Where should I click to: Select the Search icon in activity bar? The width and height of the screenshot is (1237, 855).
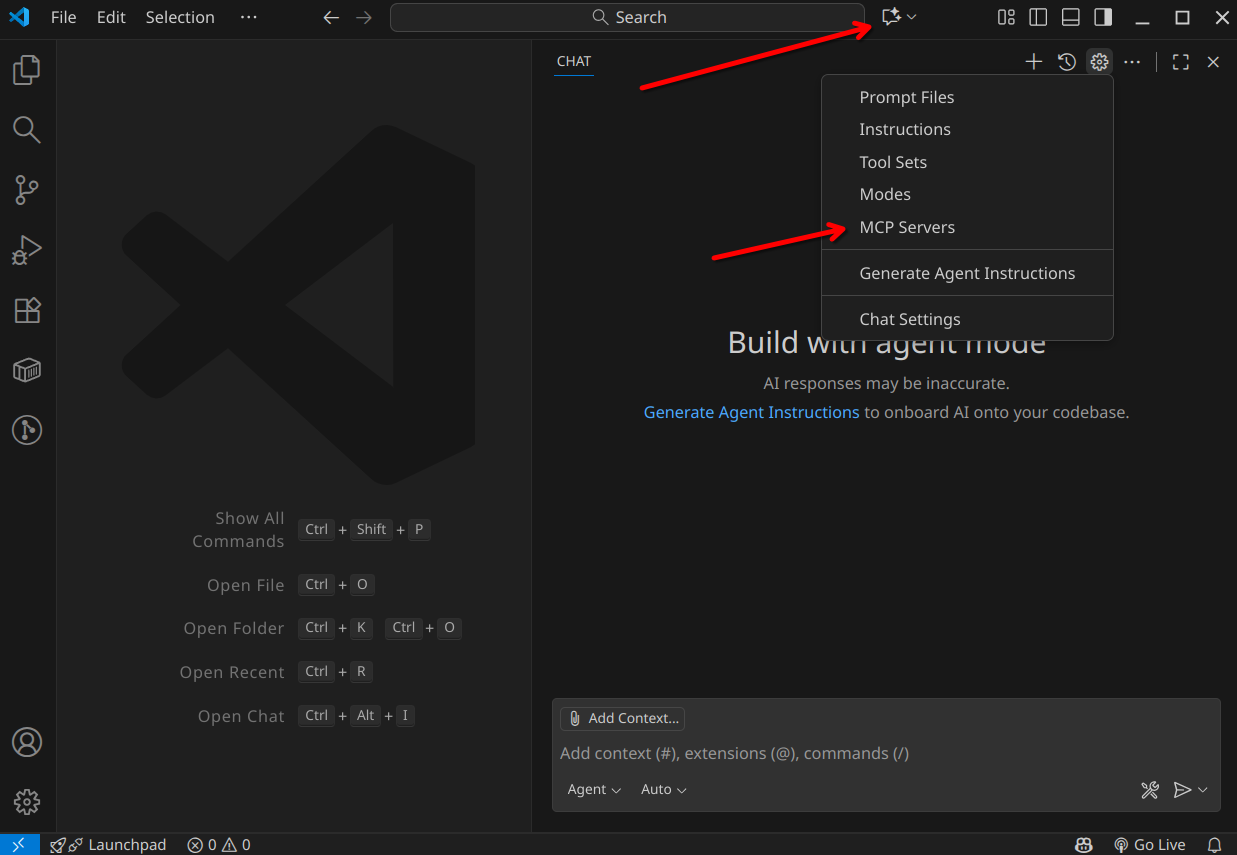[26, 129]
